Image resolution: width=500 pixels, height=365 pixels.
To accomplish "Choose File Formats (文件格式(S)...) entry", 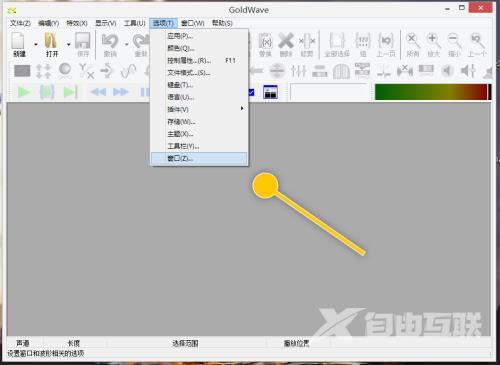I will pos(199,73).
